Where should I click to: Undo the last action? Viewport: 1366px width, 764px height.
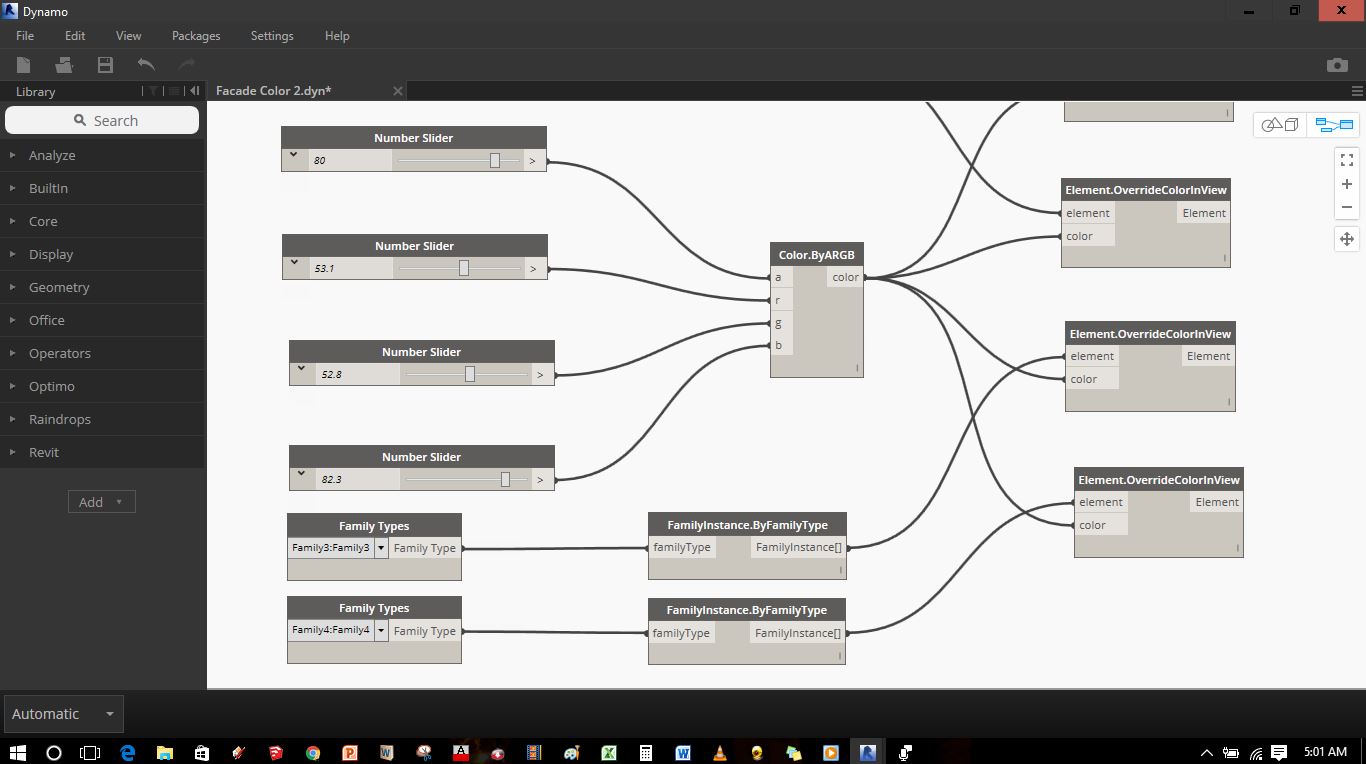click(x=146, y=65)
